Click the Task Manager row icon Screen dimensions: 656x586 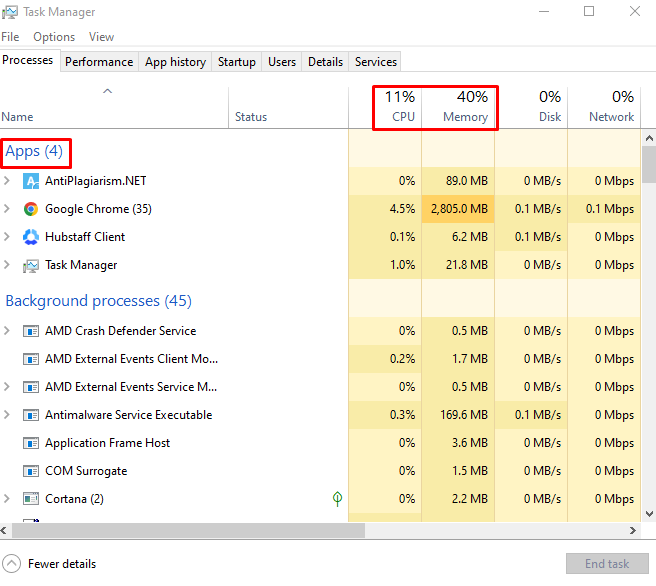click(x=31, y=265)
